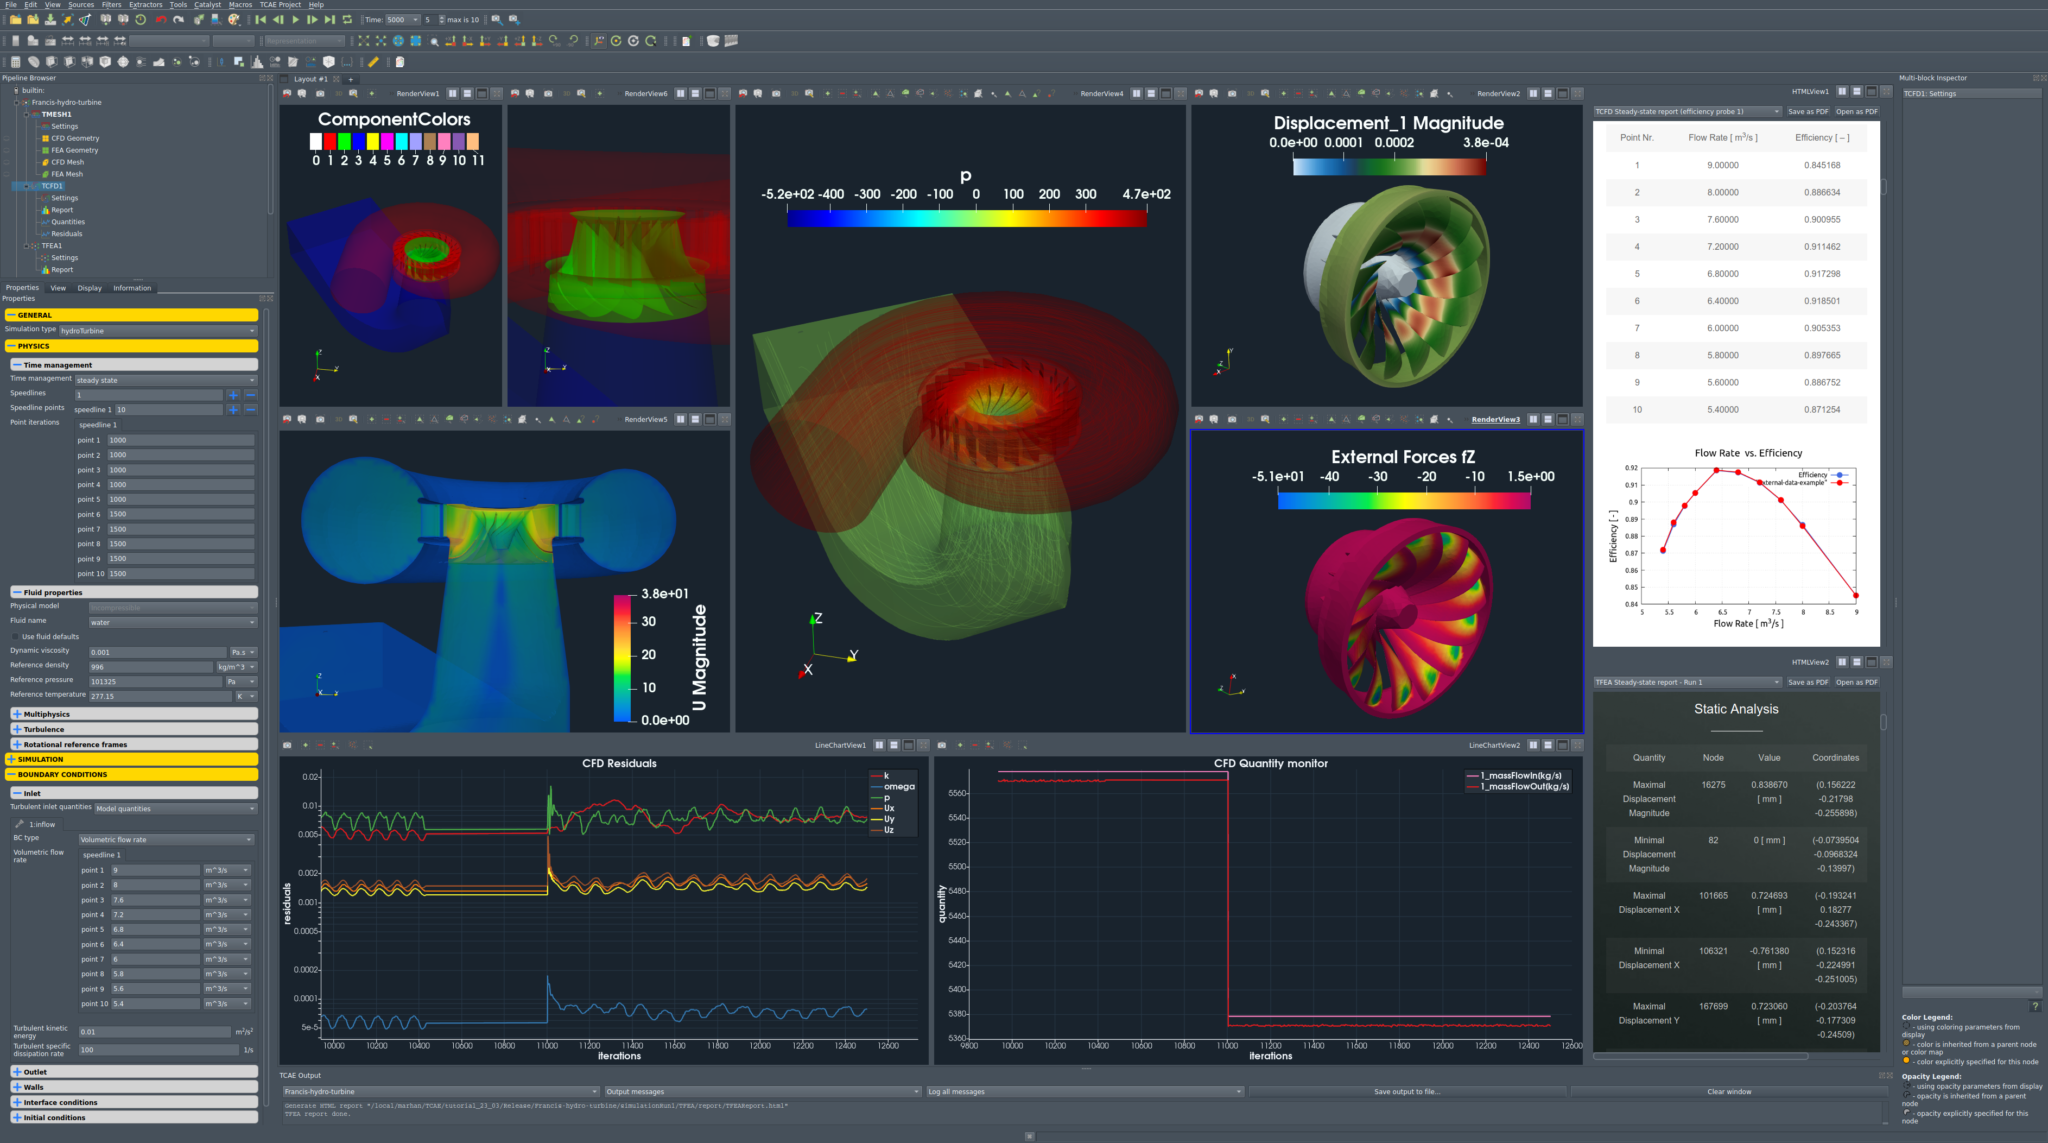Viewport: 2048px width, 1143px height.
Task: Click the Play animation button
Action: (x=295, y=19)
